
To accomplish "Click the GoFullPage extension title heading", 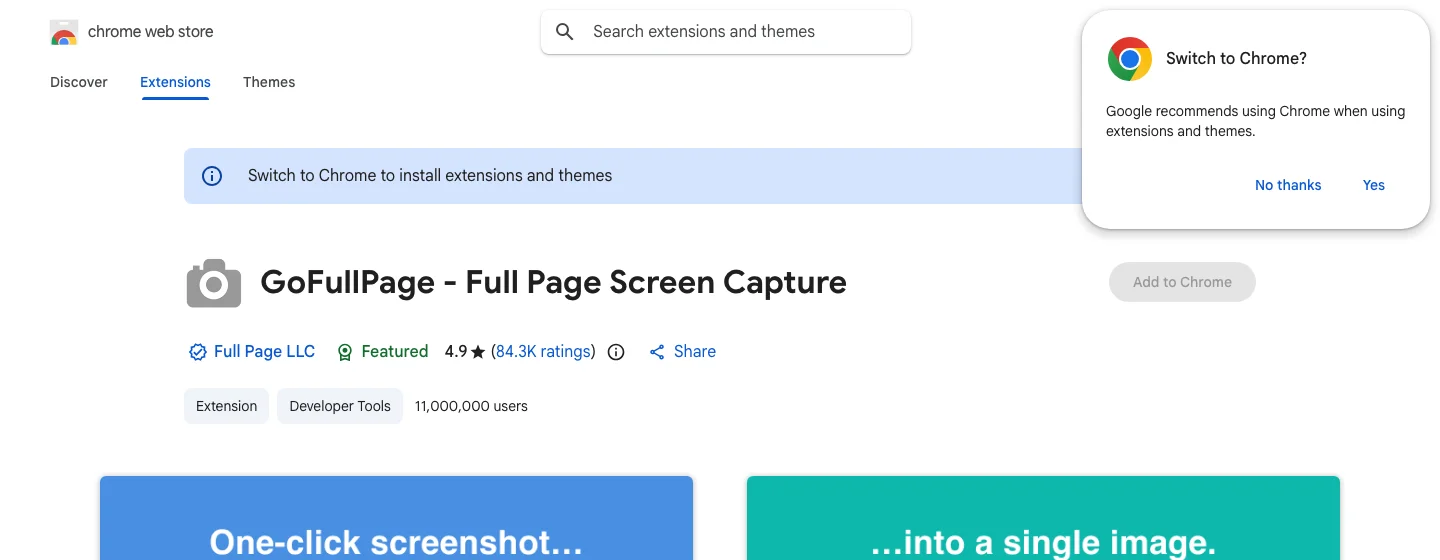I will 554,283.
